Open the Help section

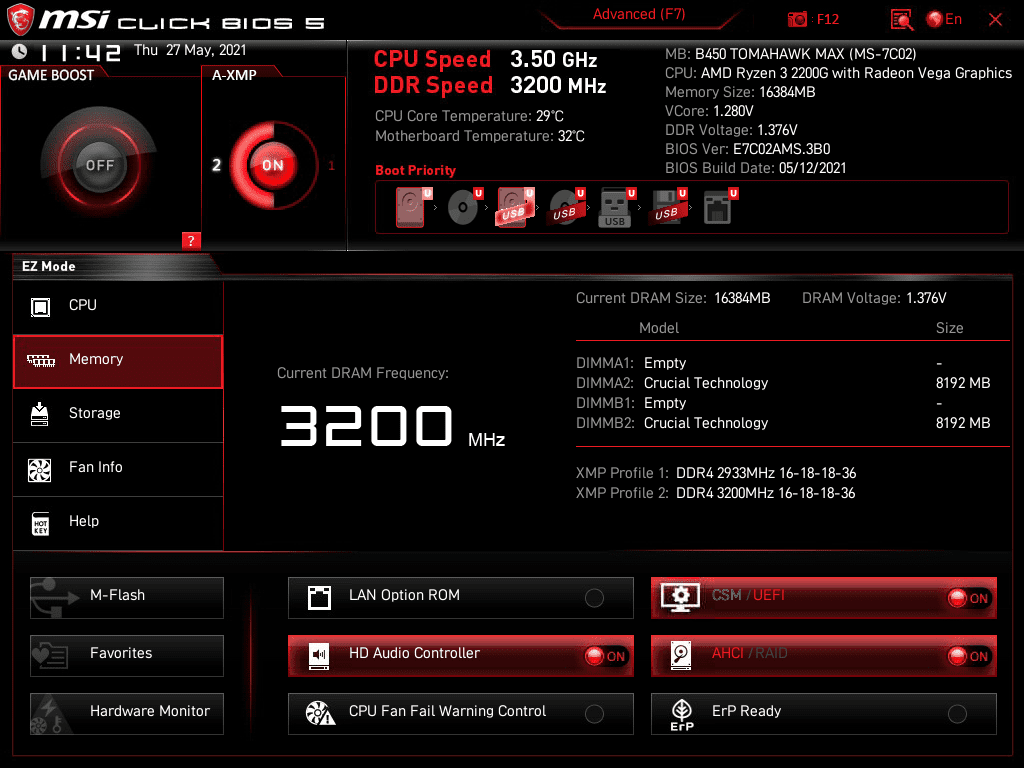[x=118, y=522]
